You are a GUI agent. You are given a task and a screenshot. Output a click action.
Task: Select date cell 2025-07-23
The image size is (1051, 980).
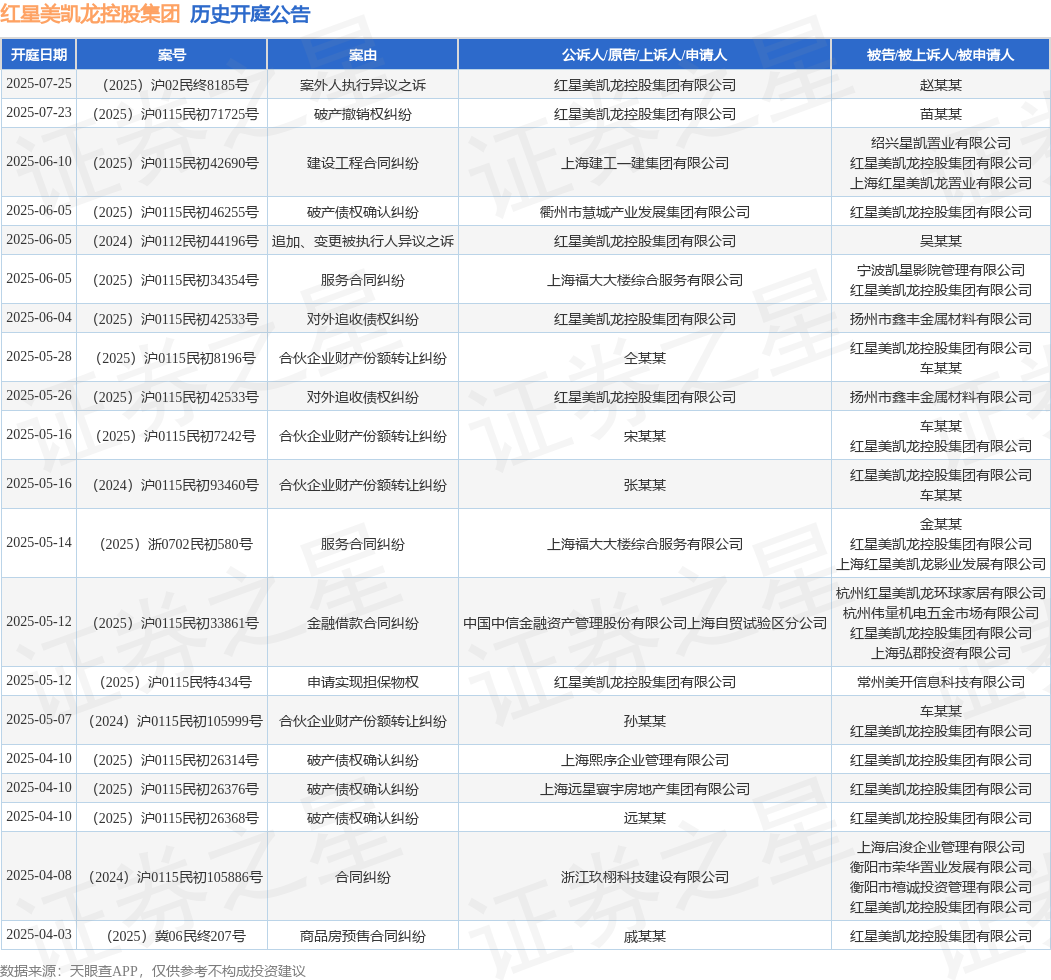point(39,112)
